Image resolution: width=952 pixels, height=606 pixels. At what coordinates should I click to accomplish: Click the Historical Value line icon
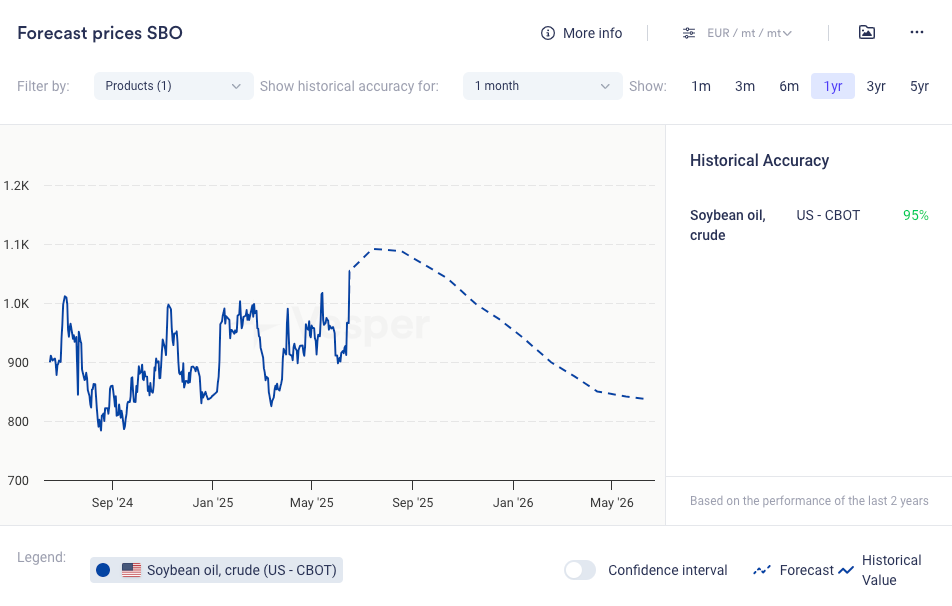[847, 570]
